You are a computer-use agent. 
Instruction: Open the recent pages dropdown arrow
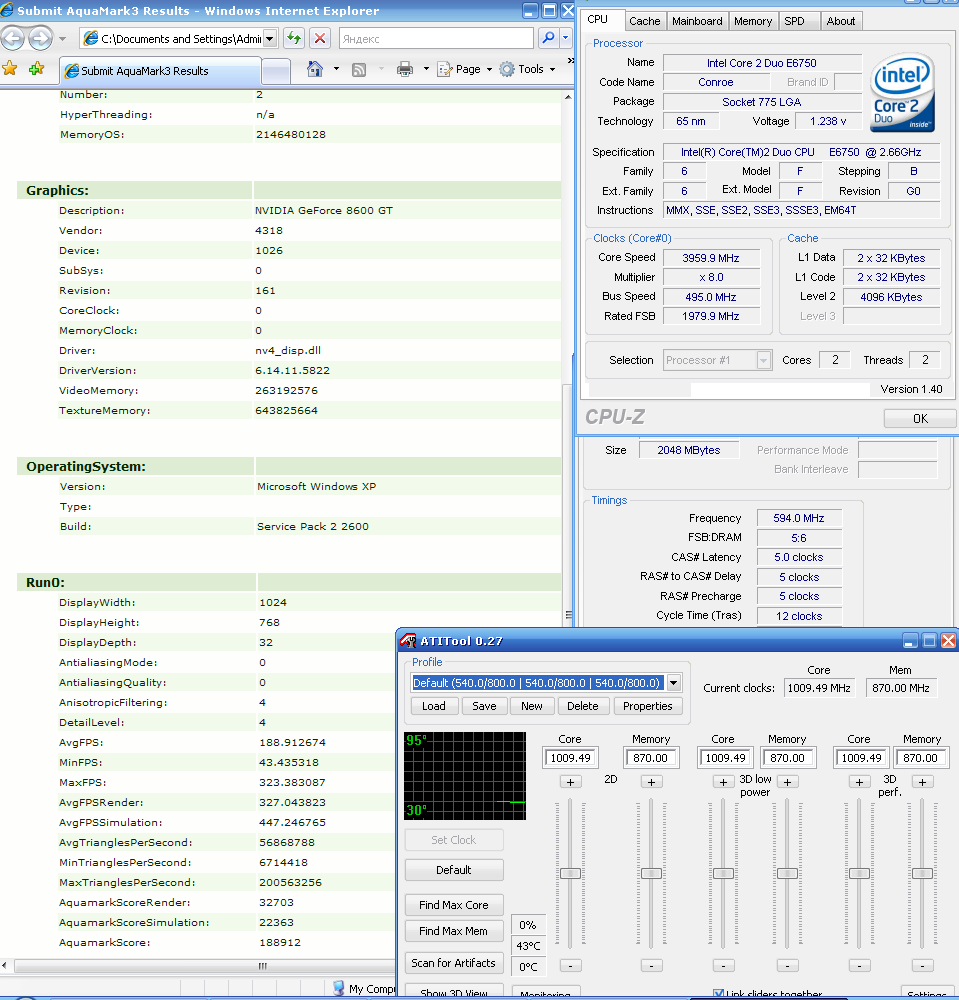(x=62, y=39)
